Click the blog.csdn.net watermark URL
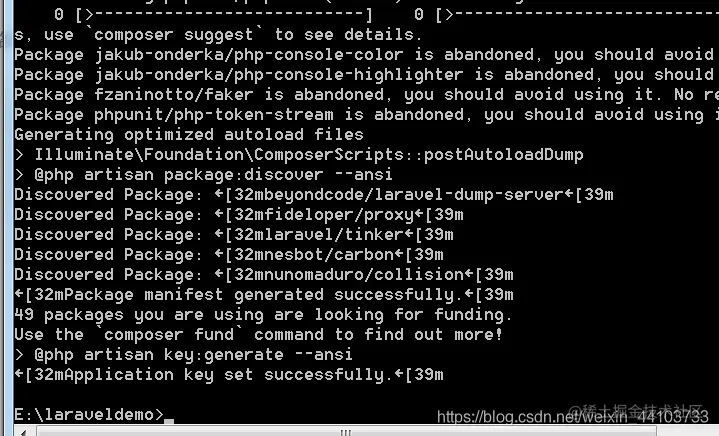The image size is (719, 436). [x=573, y=416]
